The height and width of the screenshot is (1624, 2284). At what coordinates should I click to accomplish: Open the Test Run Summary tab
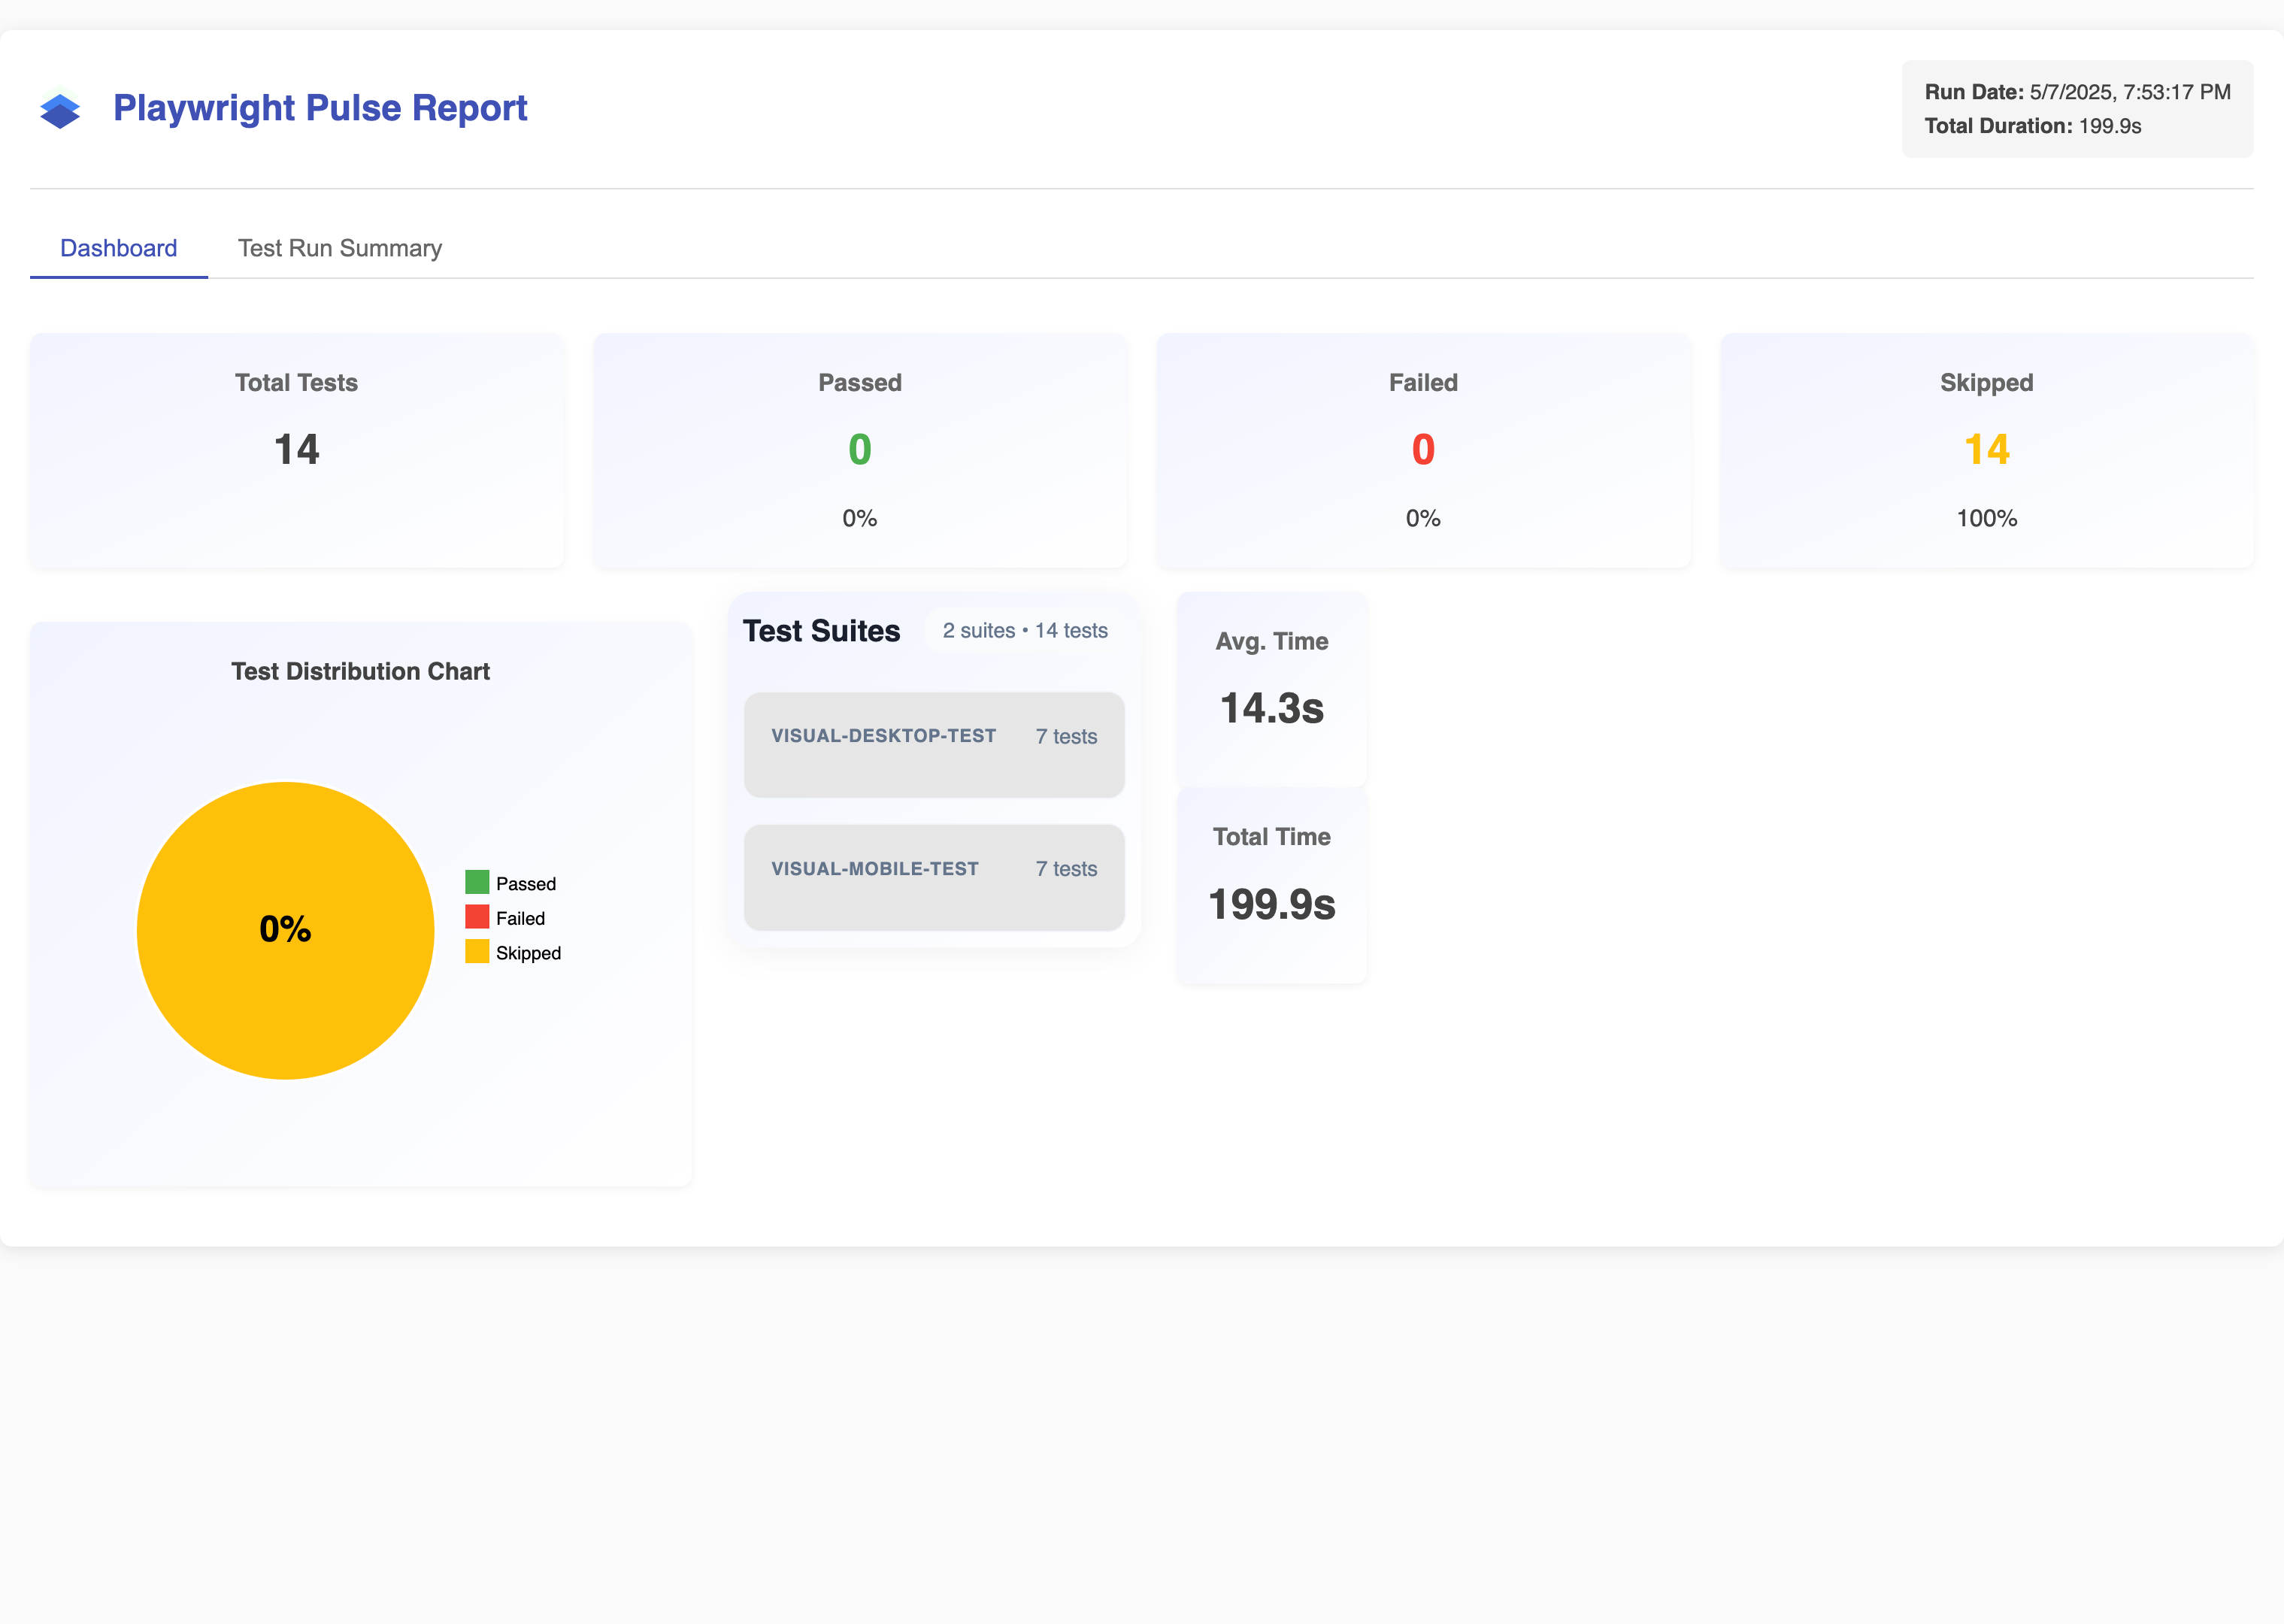click(339, 248)
